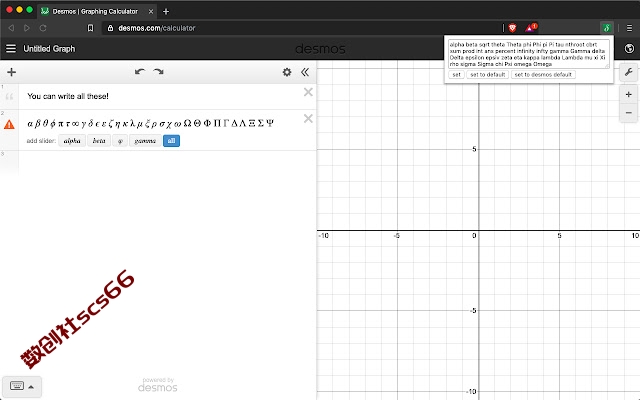Viewport: 640px width, 400px height.
Task: Delete the Greek letters expression row
Action: 308,119
